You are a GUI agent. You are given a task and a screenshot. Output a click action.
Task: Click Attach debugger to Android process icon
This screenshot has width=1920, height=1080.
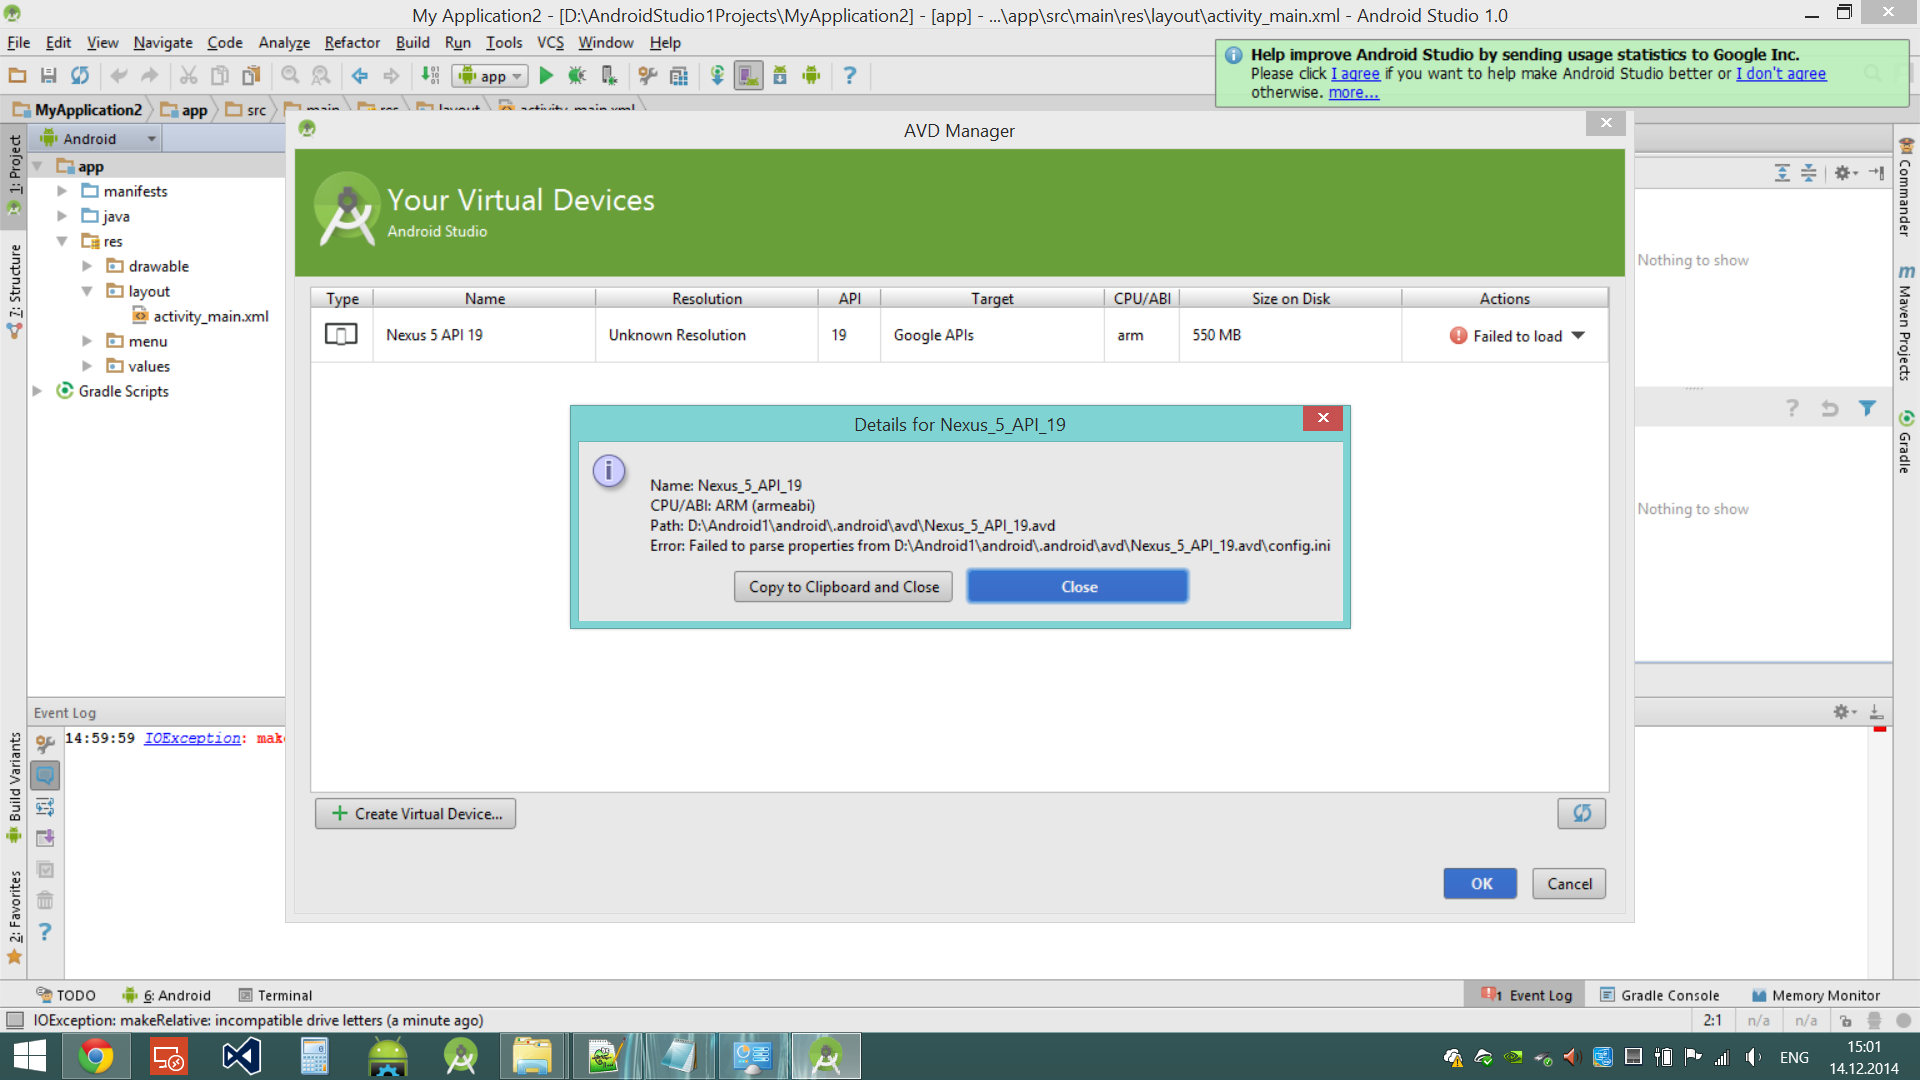click(608, 75)
